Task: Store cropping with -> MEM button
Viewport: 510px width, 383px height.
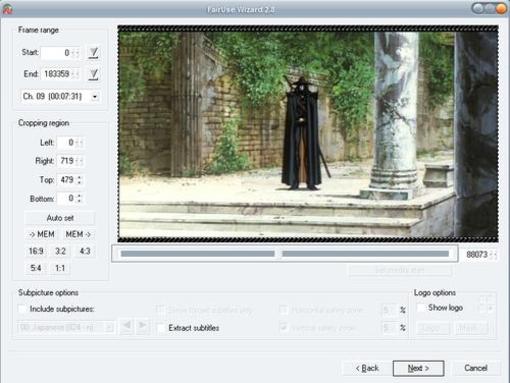Action: click(42, 234)
